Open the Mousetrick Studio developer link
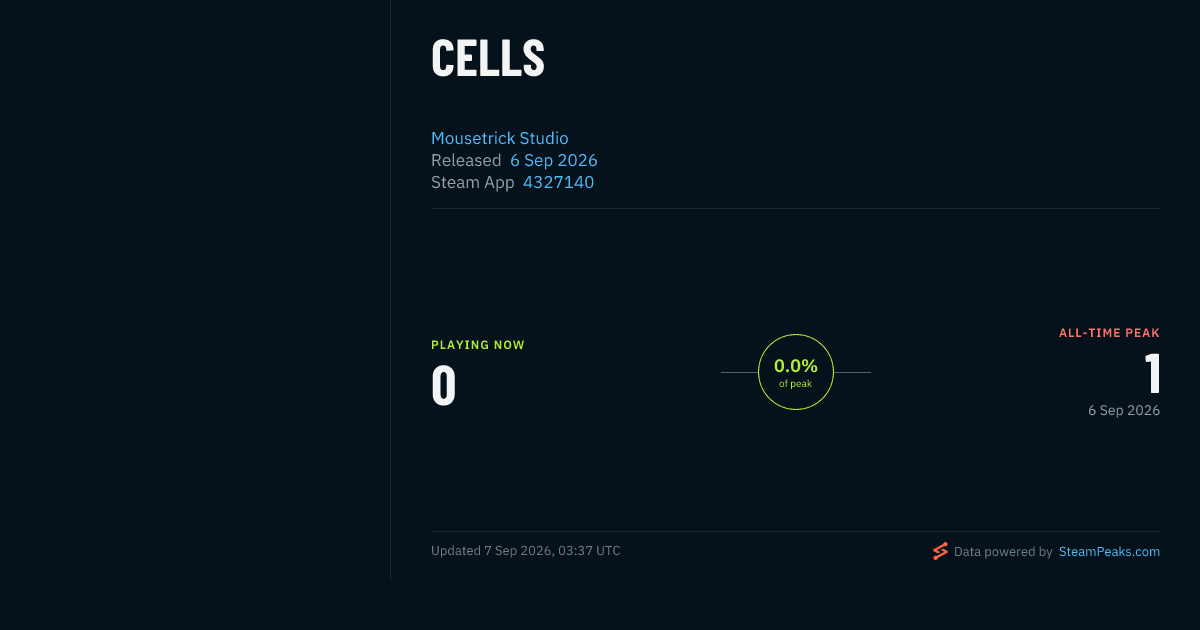 (x=500, y=138)
